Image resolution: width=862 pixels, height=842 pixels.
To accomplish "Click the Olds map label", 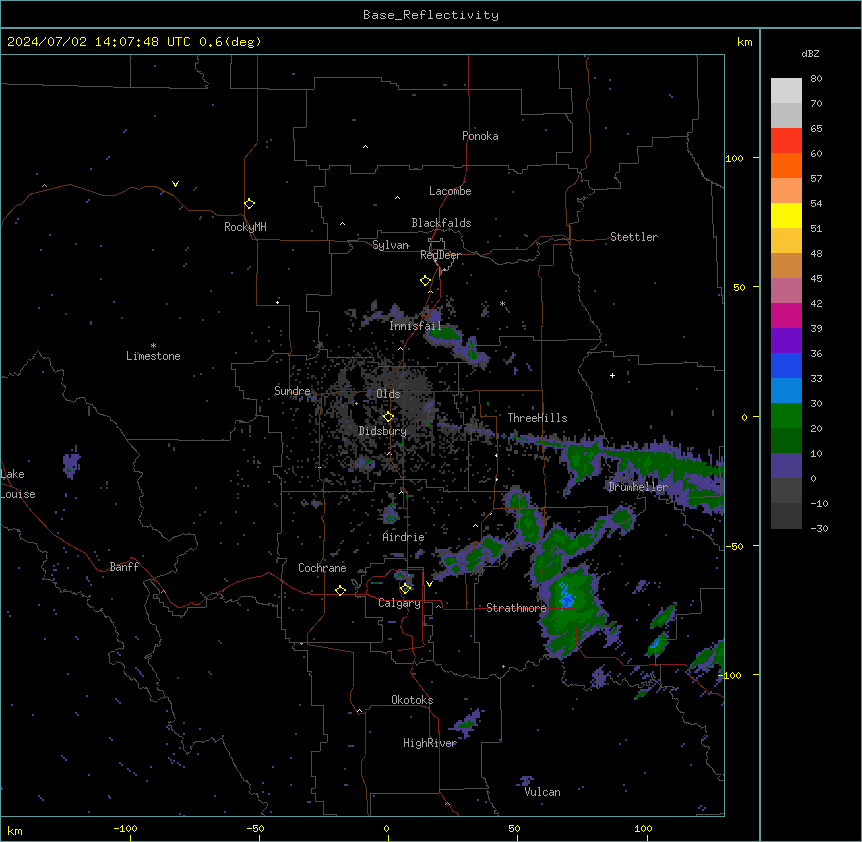I will (x=388, y=394).
